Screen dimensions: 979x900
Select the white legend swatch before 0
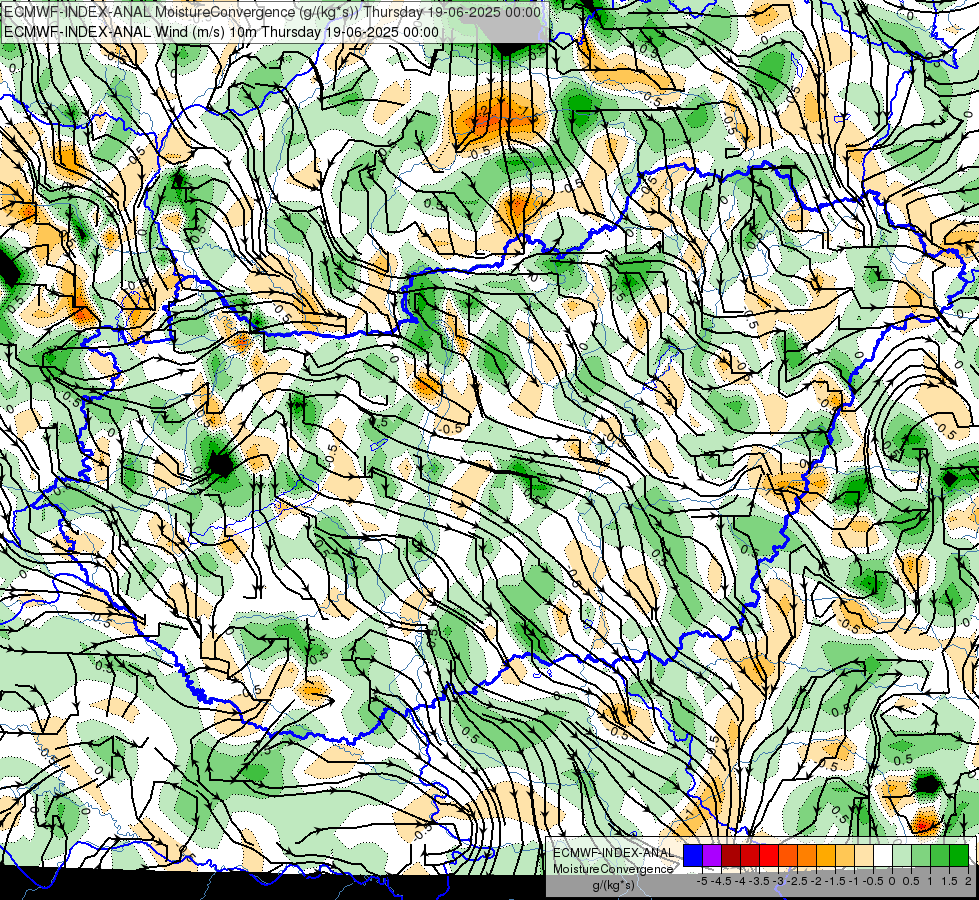(x=883, y=855)
